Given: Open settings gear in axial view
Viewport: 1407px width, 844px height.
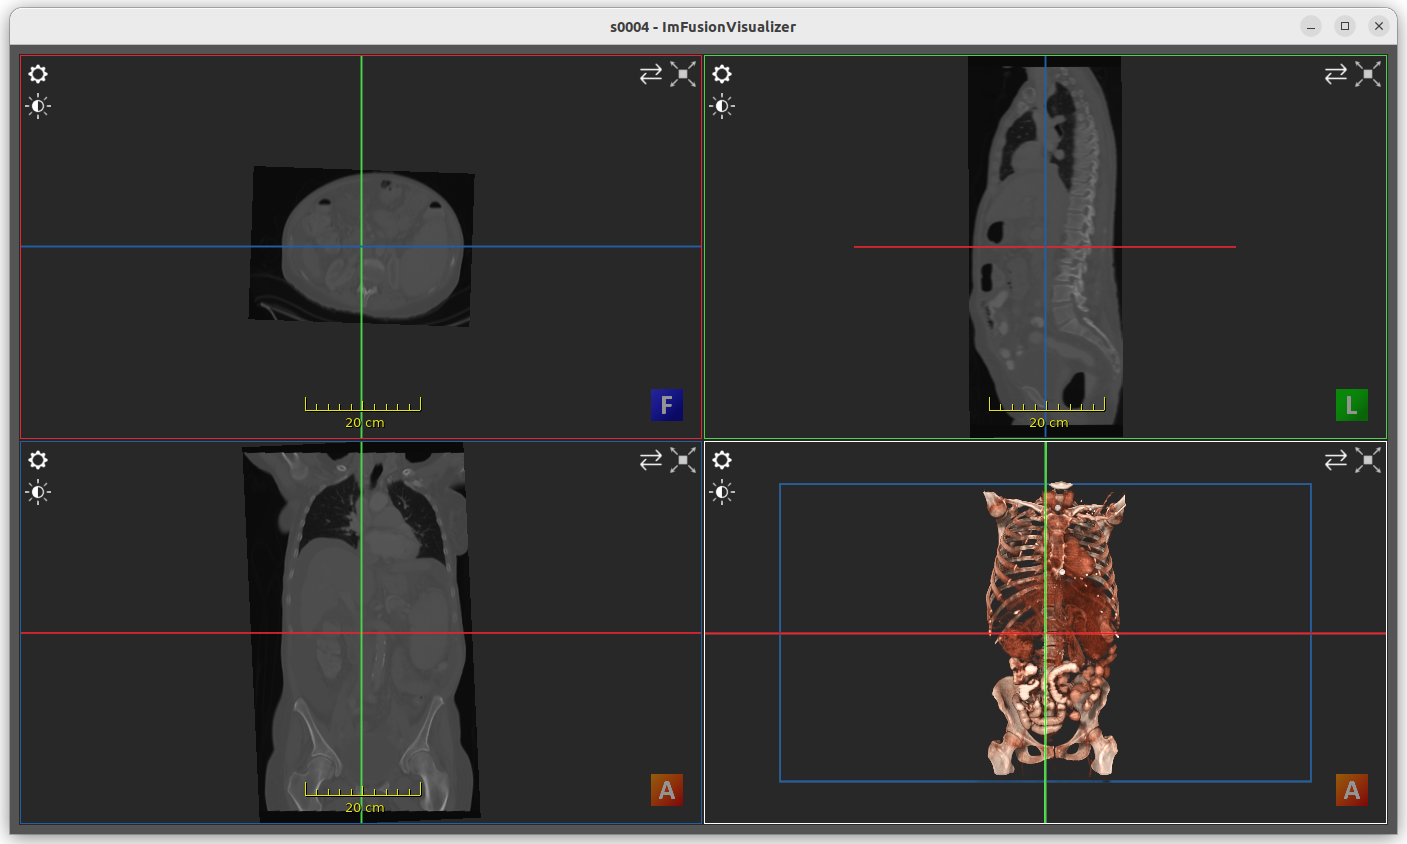Looking at the screenshot, I should point(38,74).
